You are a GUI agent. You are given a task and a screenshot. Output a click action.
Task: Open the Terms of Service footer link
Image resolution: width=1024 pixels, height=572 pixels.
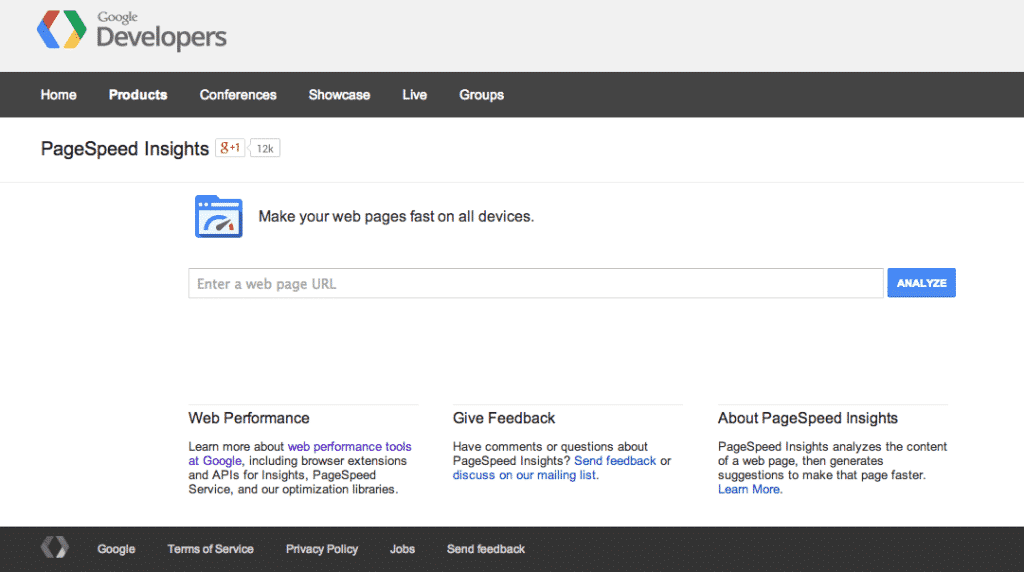pyautogui.click(x=210, y=549)
